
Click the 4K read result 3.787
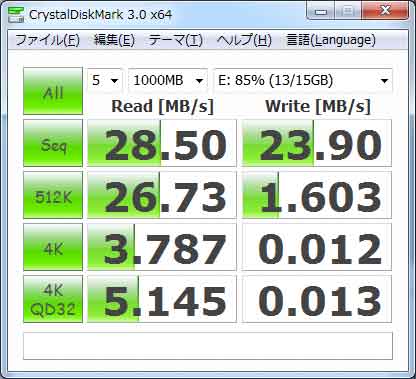pos(162,247)
